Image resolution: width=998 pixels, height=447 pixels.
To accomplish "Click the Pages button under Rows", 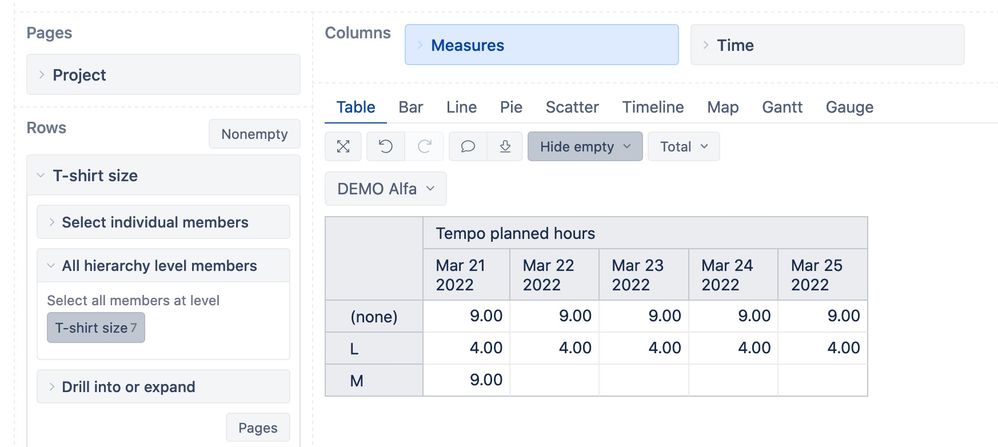I will 258,427.
